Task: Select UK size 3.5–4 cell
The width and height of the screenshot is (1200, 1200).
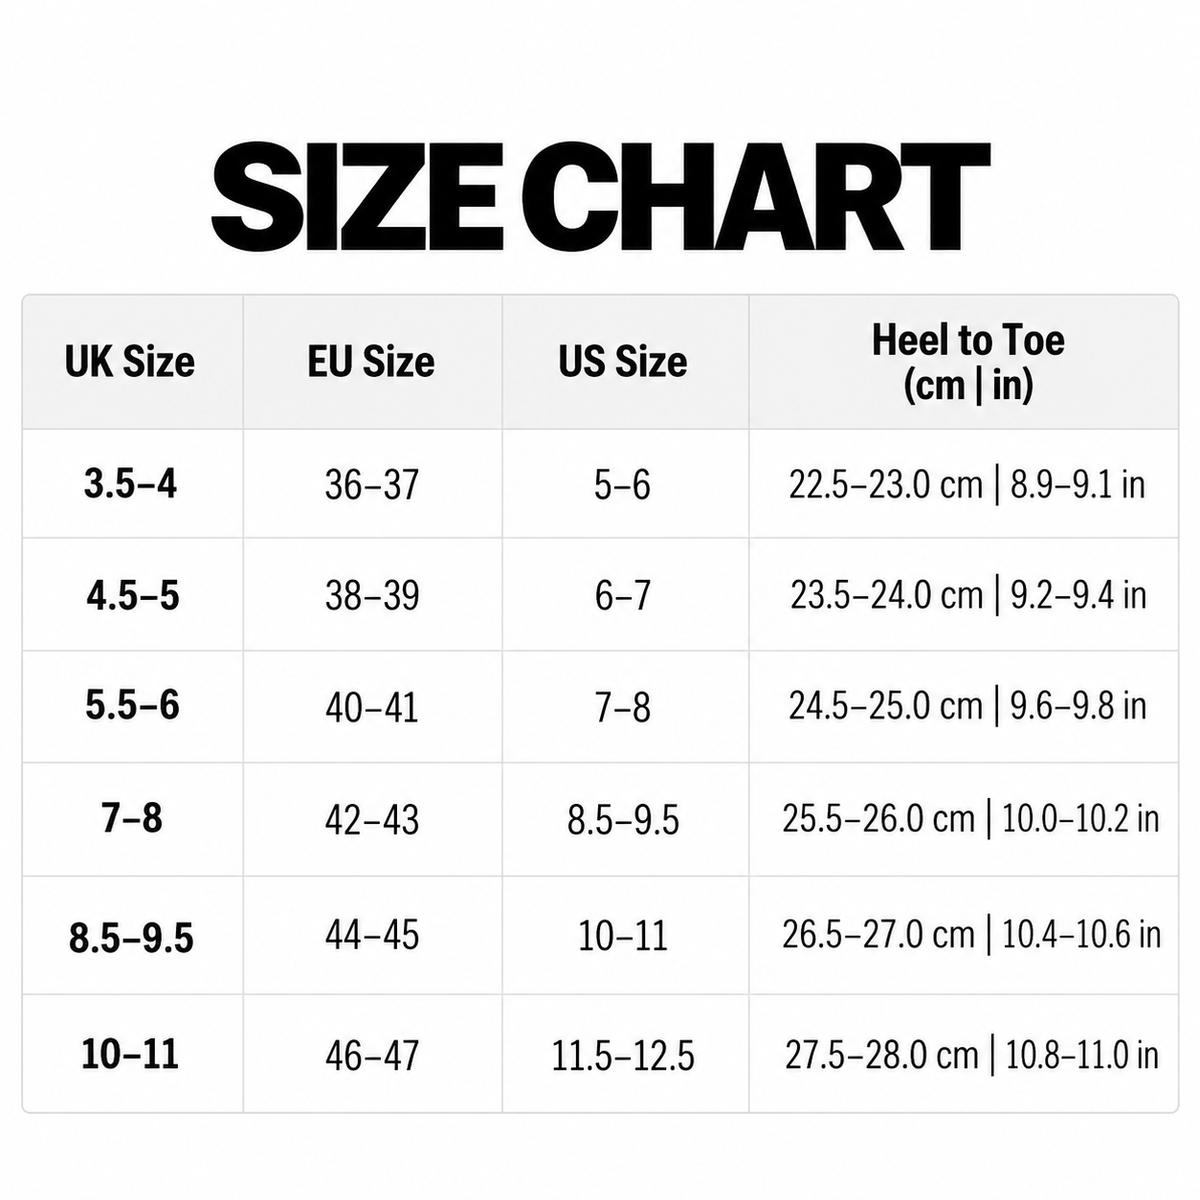Action: coord(131,484)
